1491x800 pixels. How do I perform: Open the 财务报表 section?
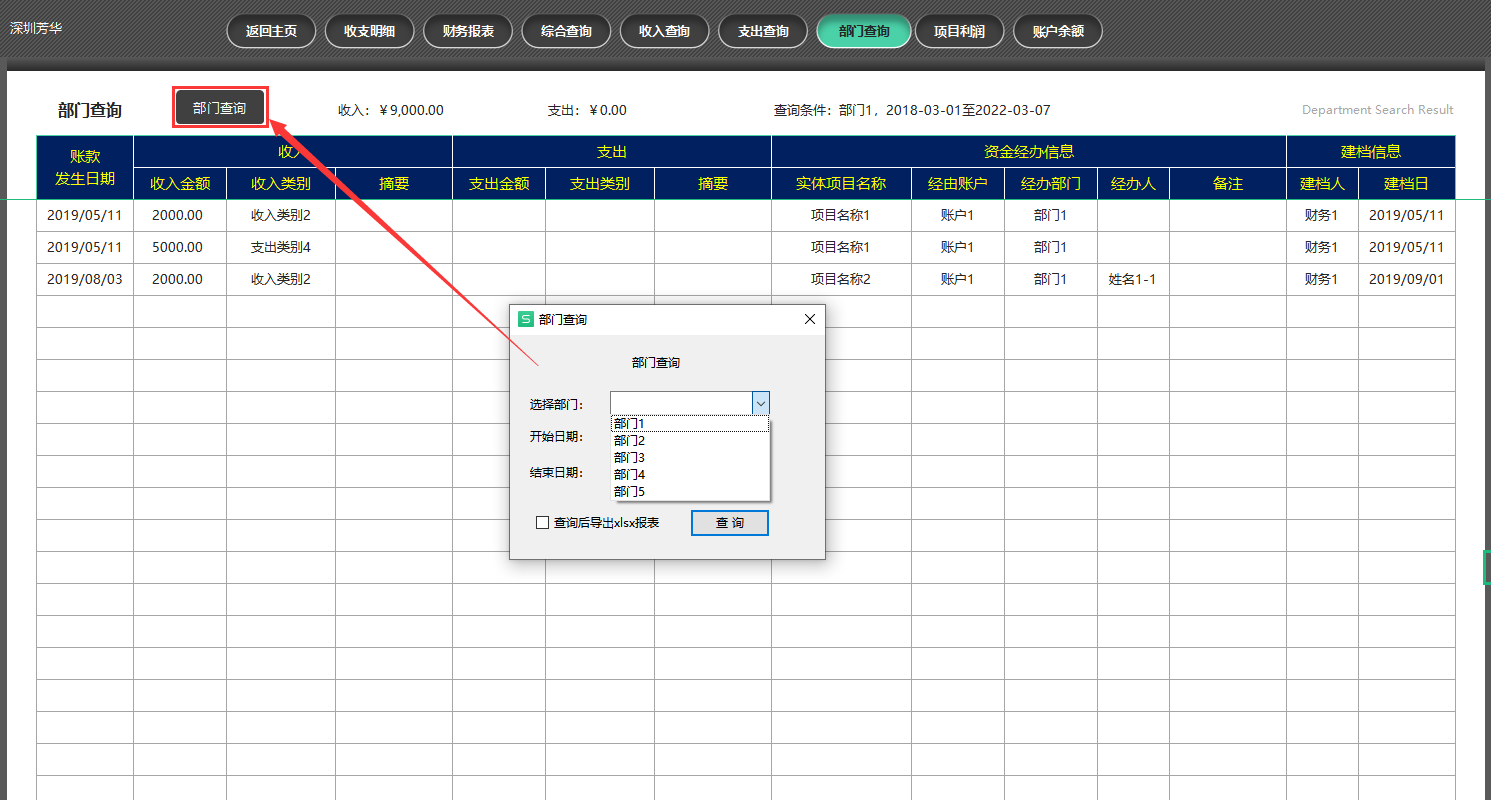(x=467, y=31)
